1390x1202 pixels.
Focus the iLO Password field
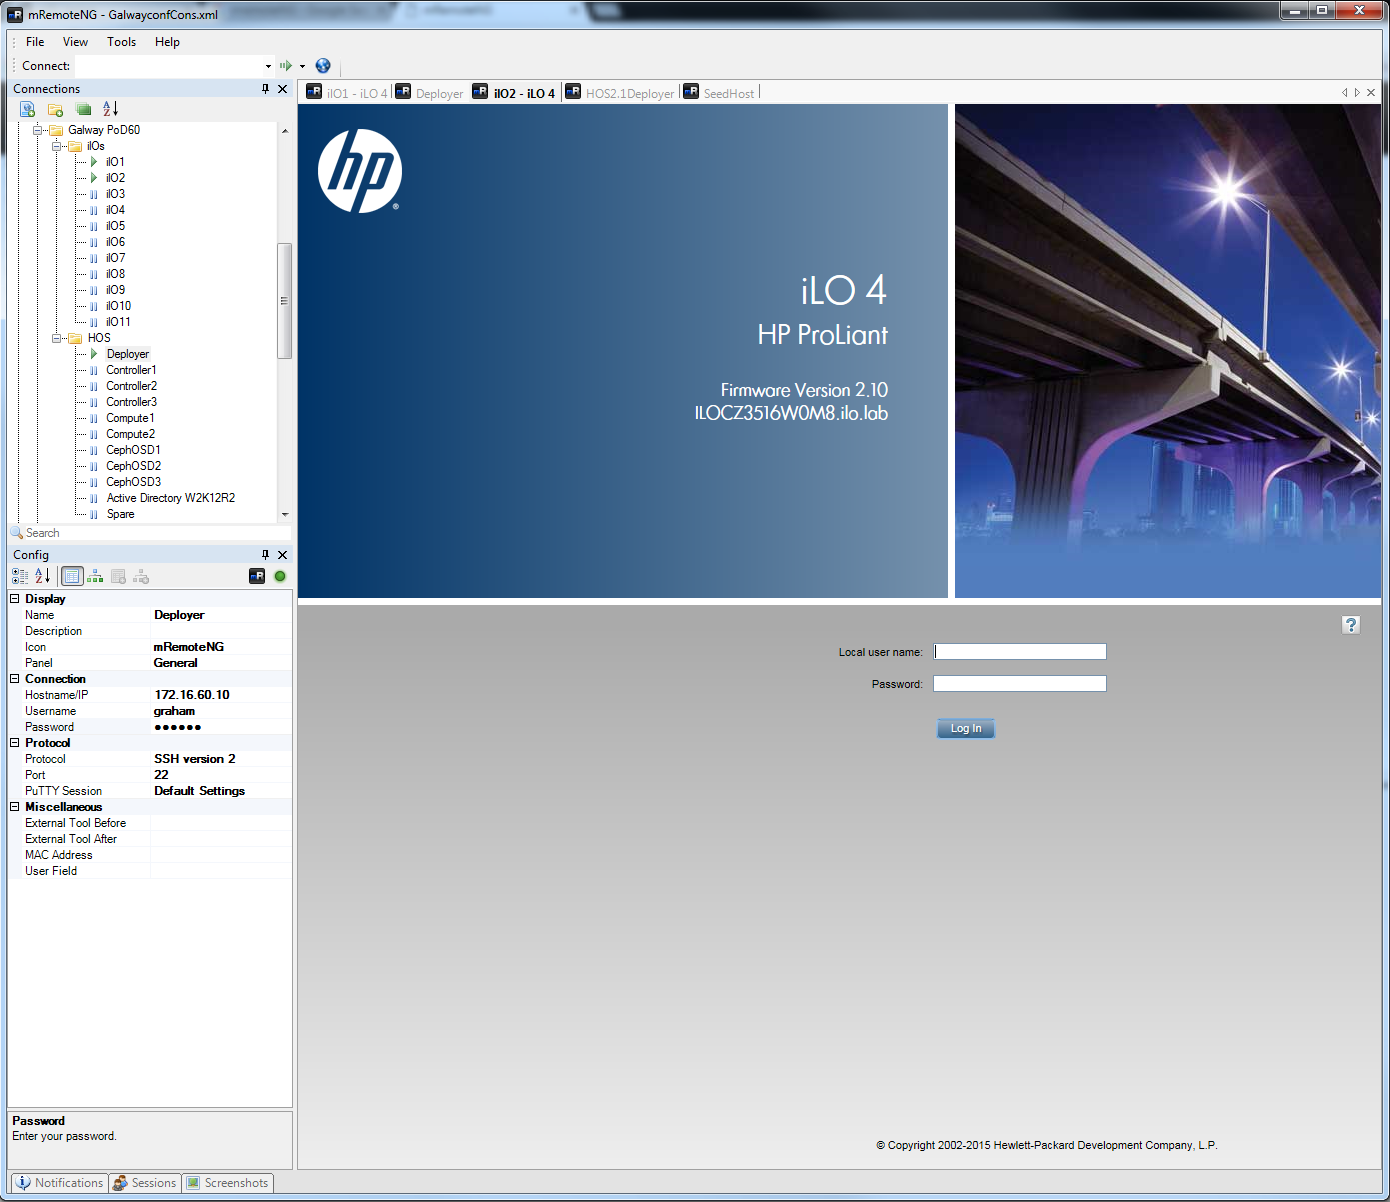pyautogui.click(x=1020, y=684)
